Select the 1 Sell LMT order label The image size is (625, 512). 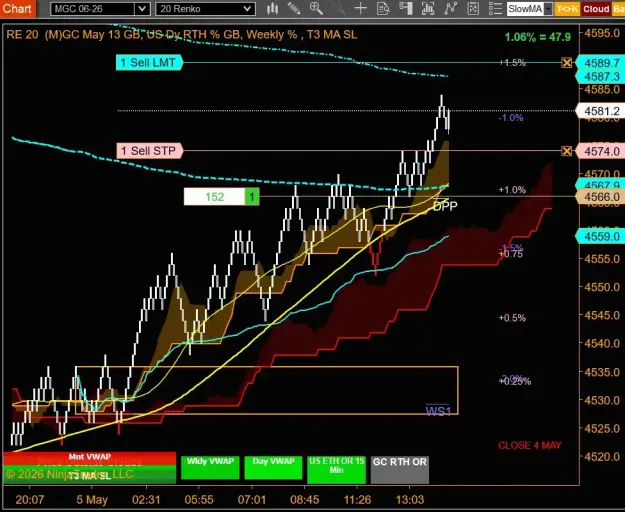(x=149, y=63)
